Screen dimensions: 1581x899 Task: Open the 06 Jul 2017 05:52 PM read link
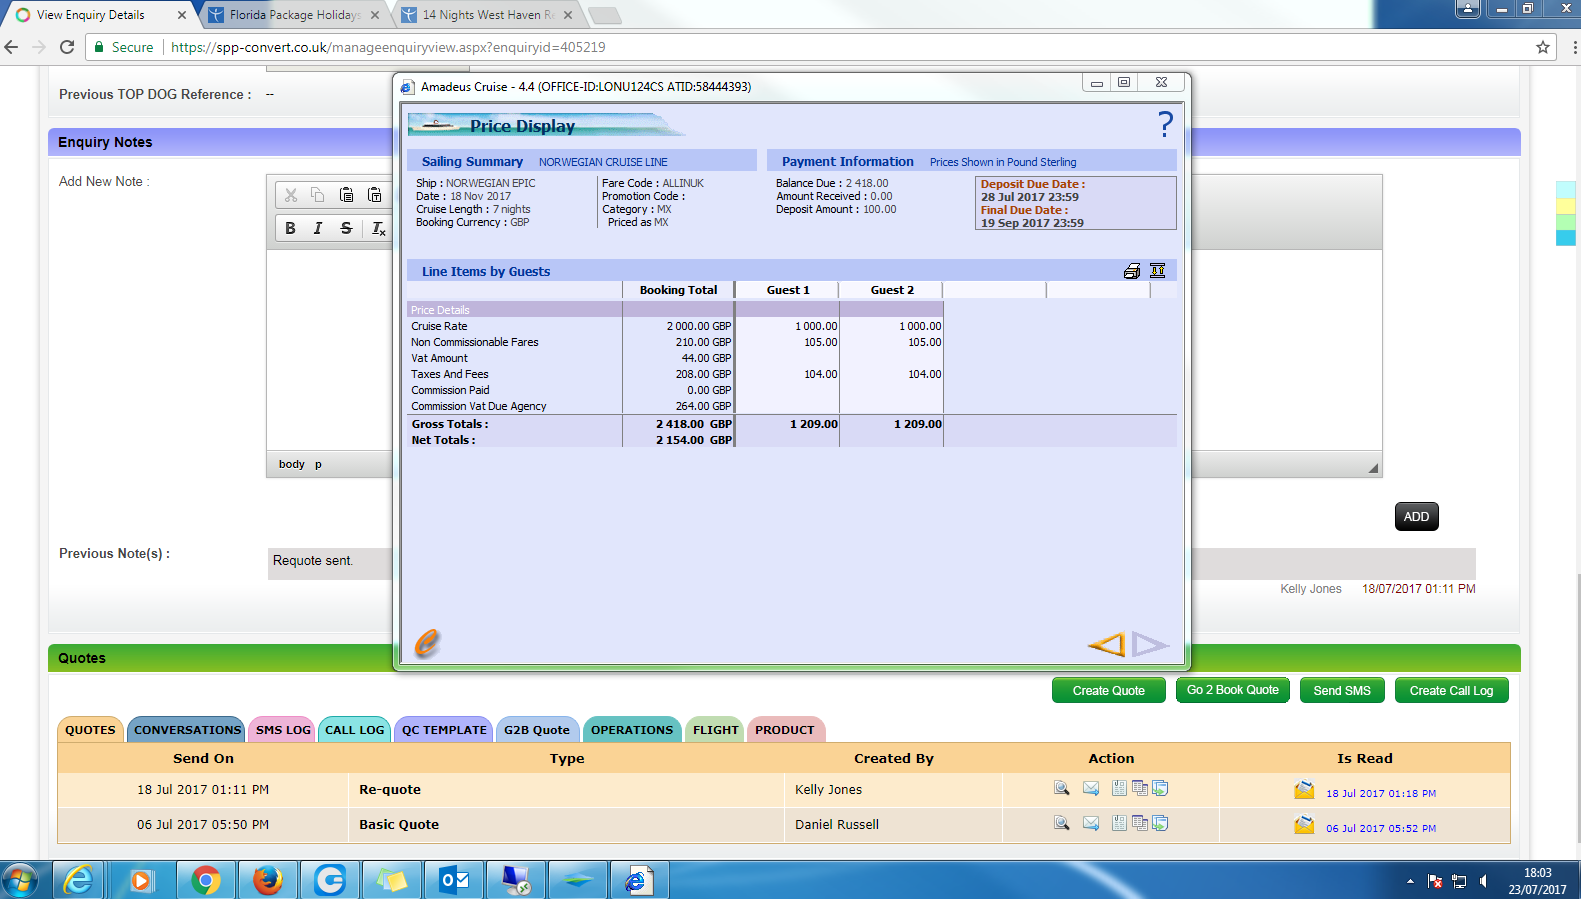[x=1381, y=828]
